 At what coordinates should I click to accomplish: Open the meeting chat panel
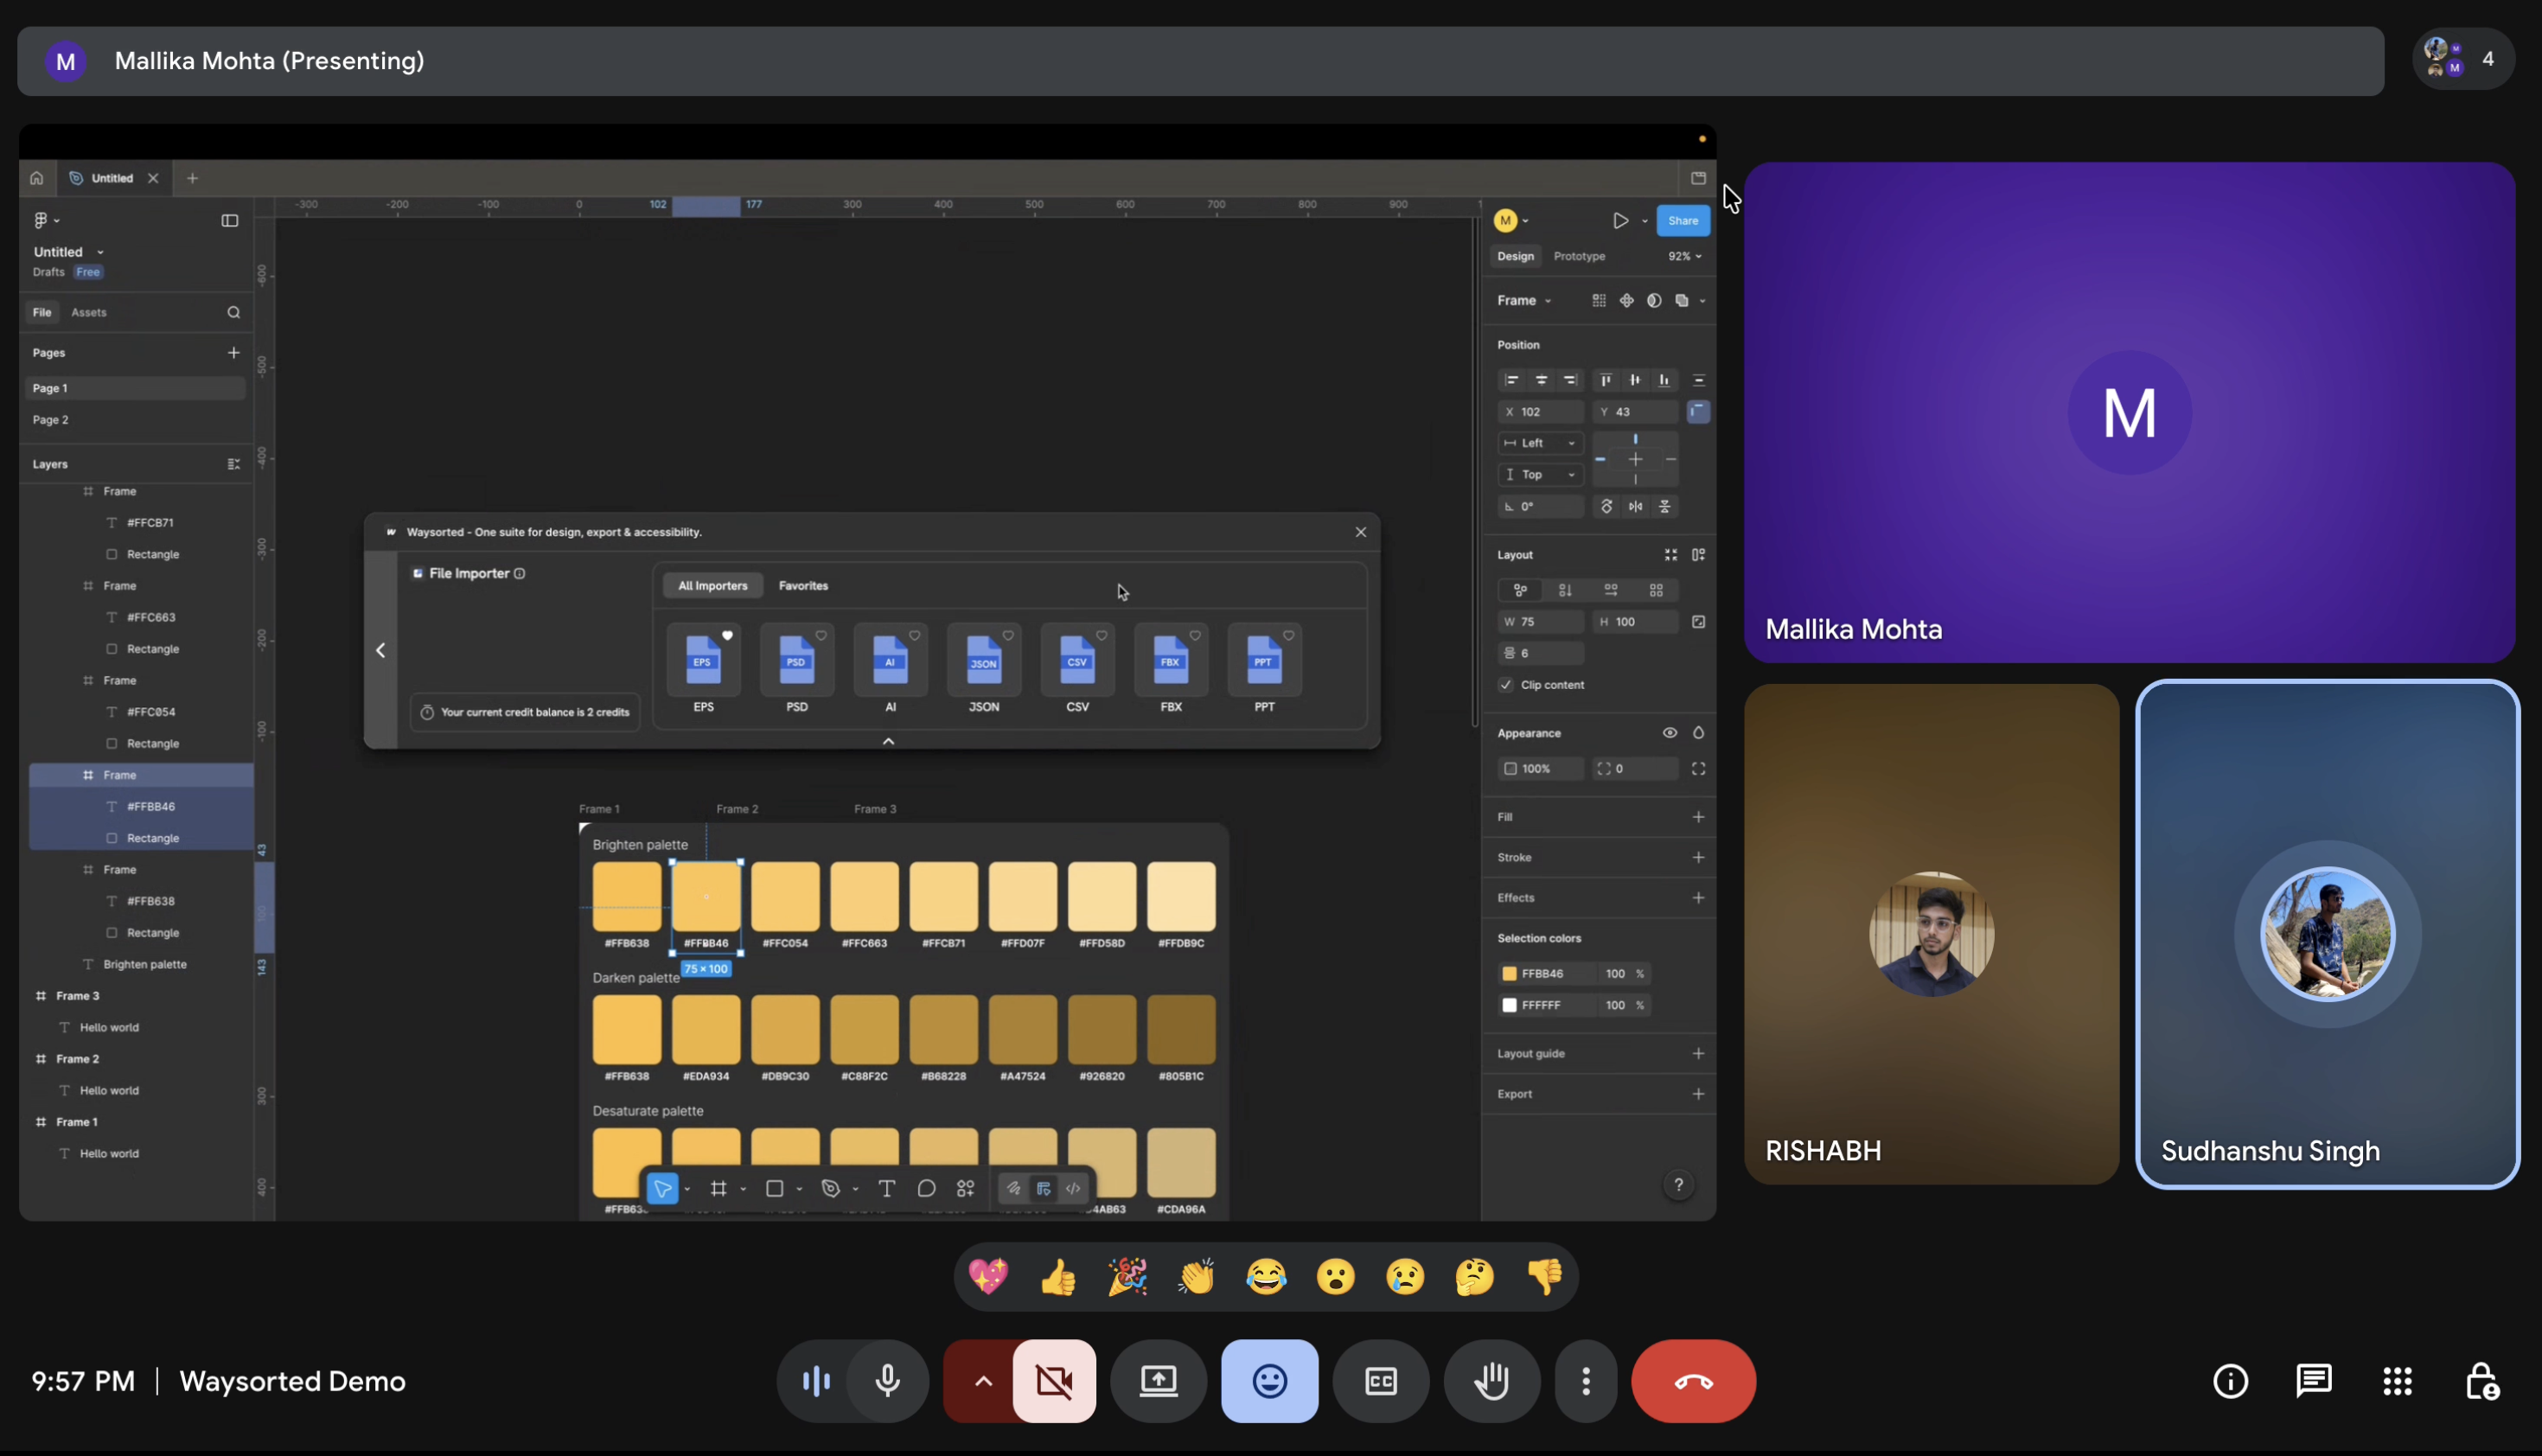click(x=2314, y=1381)
